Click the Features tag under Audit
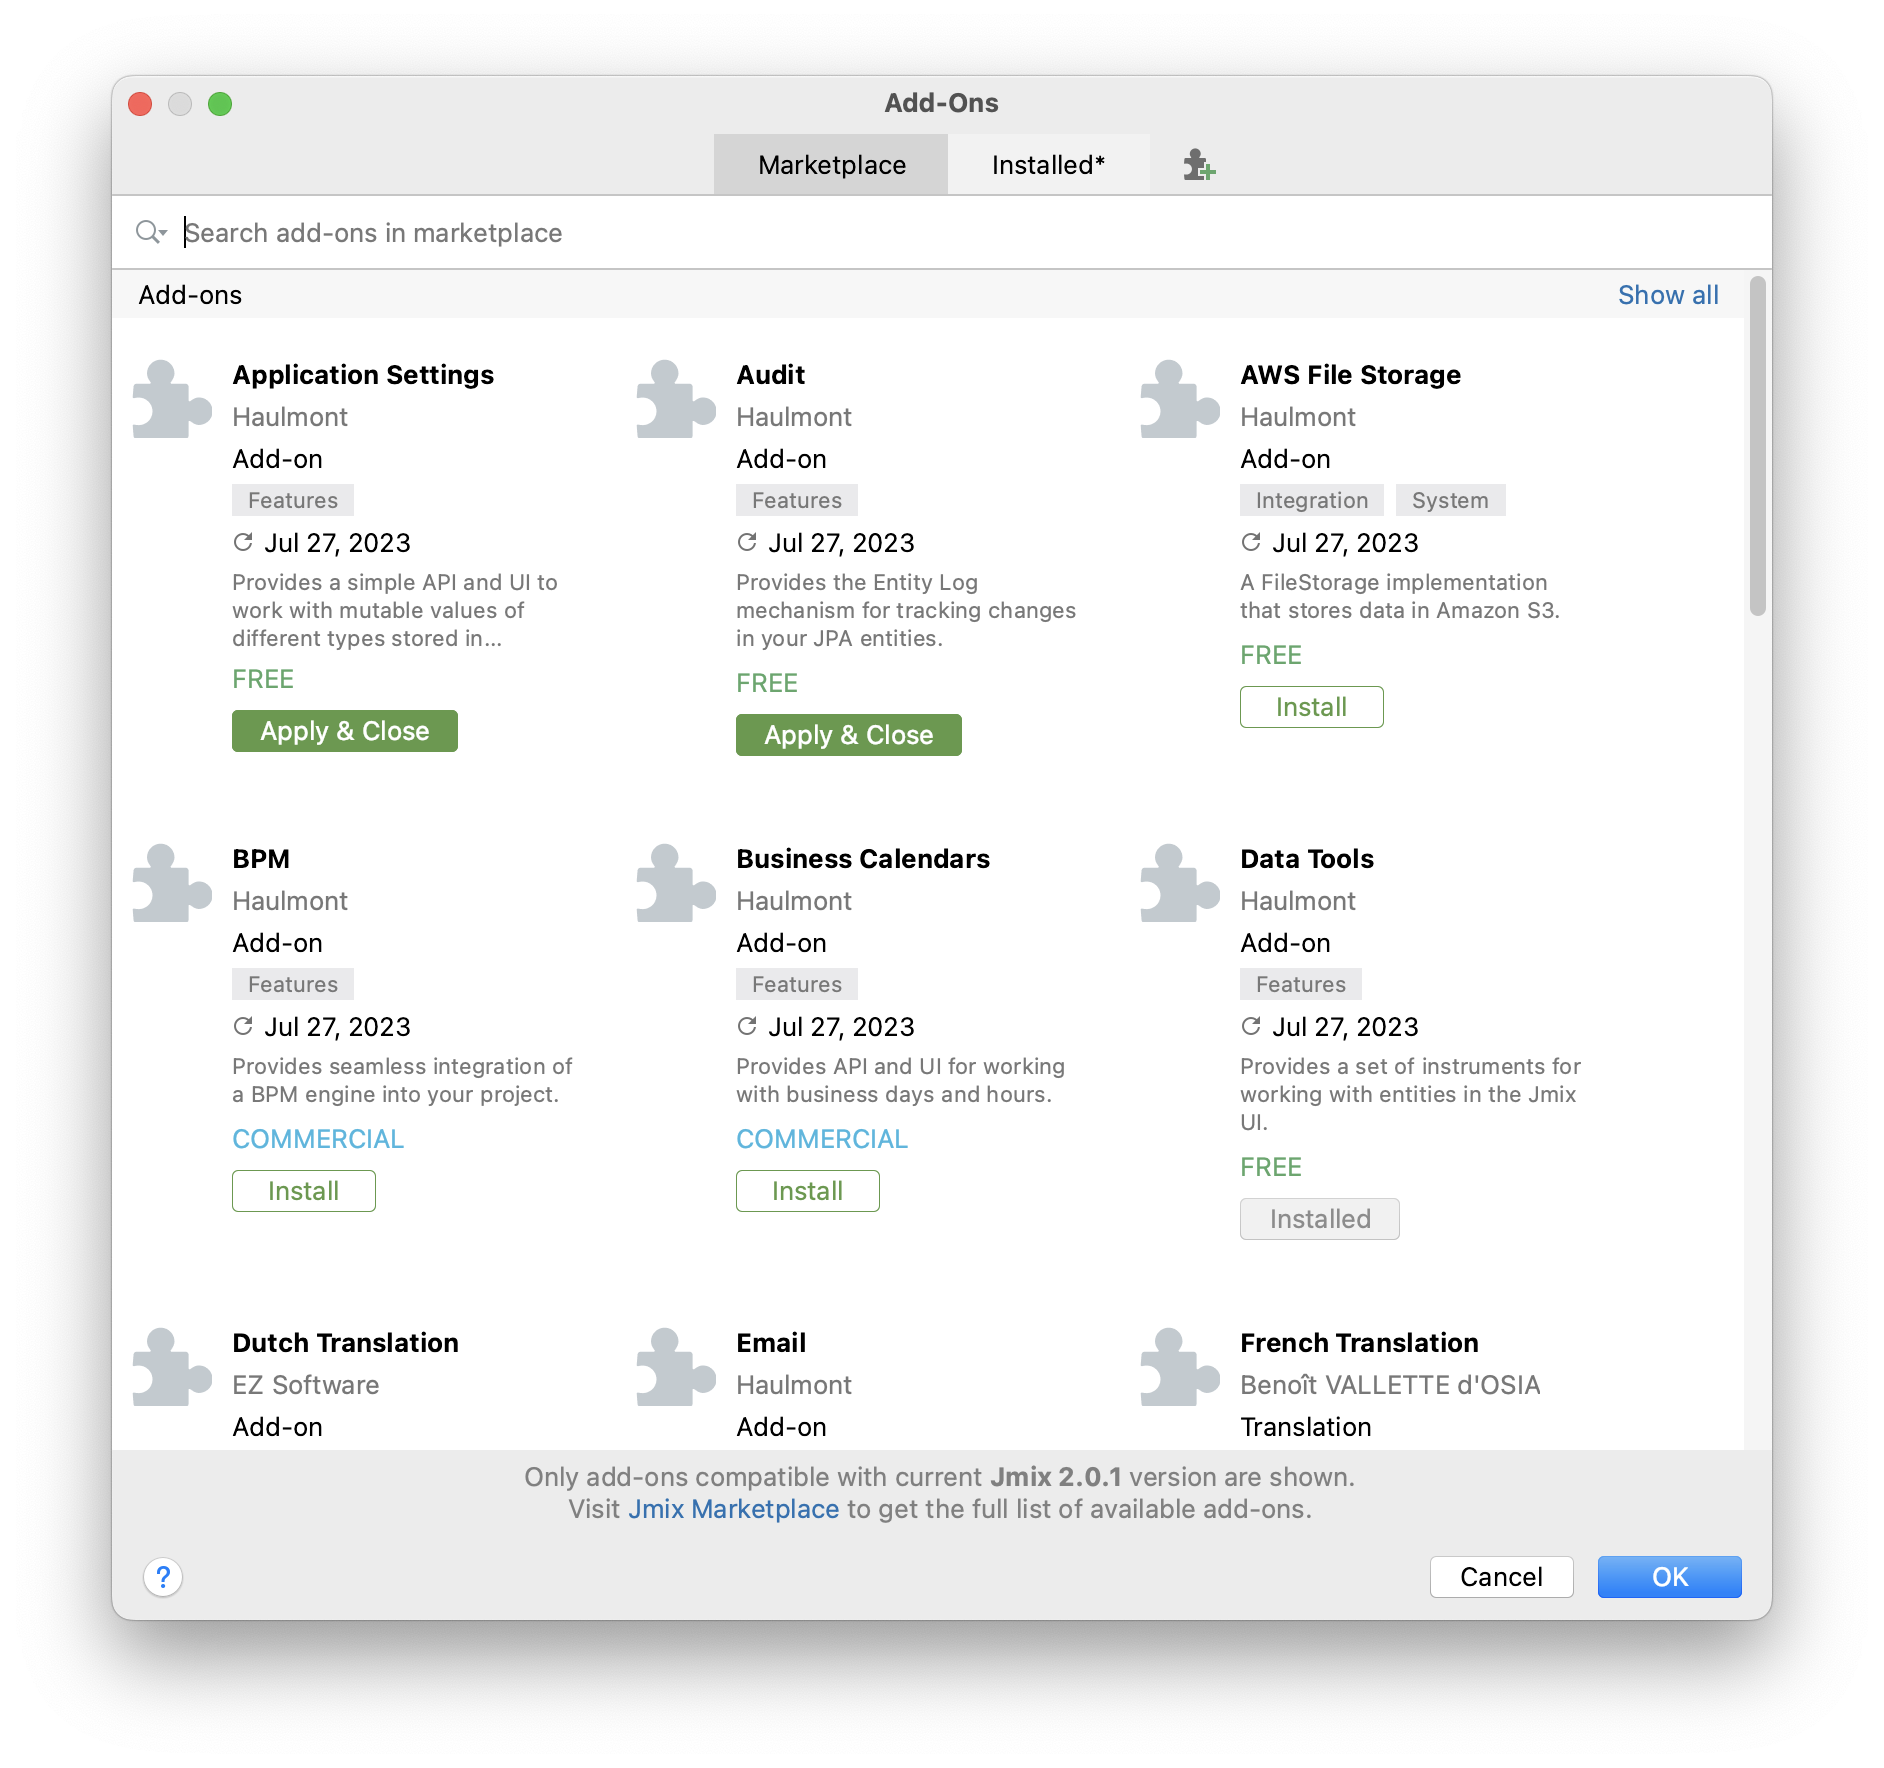 click(797, 500)
